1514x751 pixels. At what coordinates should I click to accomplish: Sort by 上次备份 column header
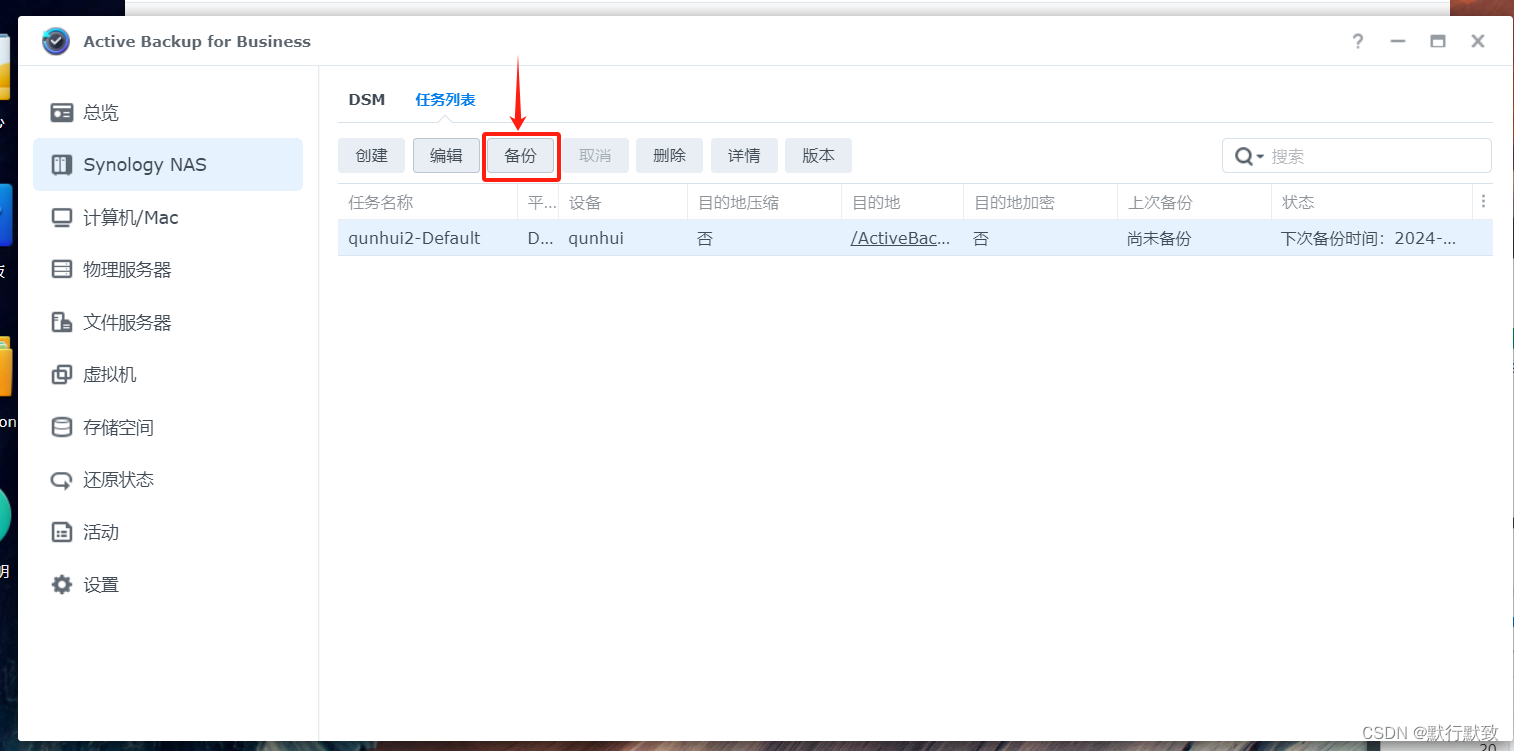pyautogui.click(x=1194, y=202)
